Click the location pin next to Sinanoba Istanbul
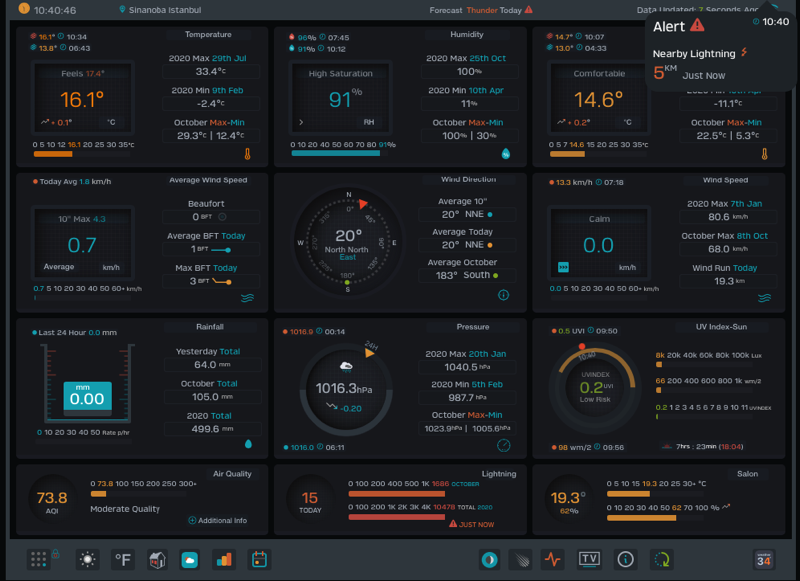 click(122, 10)
